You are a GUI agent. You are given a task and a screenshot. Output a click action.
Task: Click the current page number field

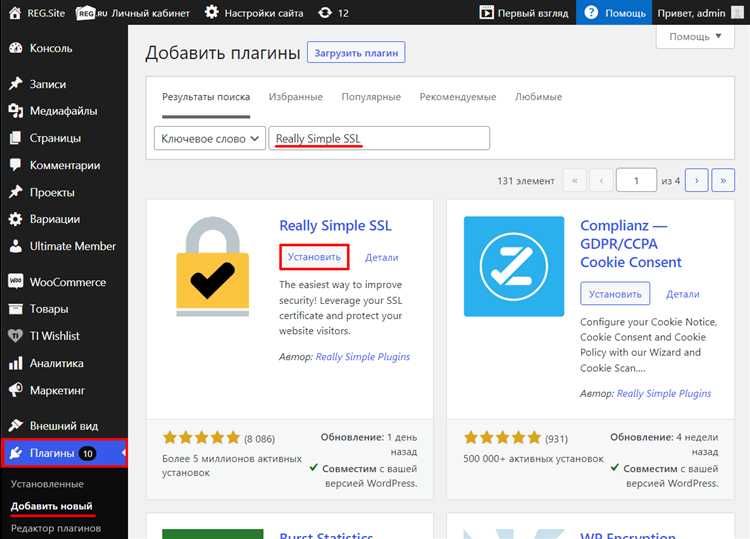click(636, 180)
